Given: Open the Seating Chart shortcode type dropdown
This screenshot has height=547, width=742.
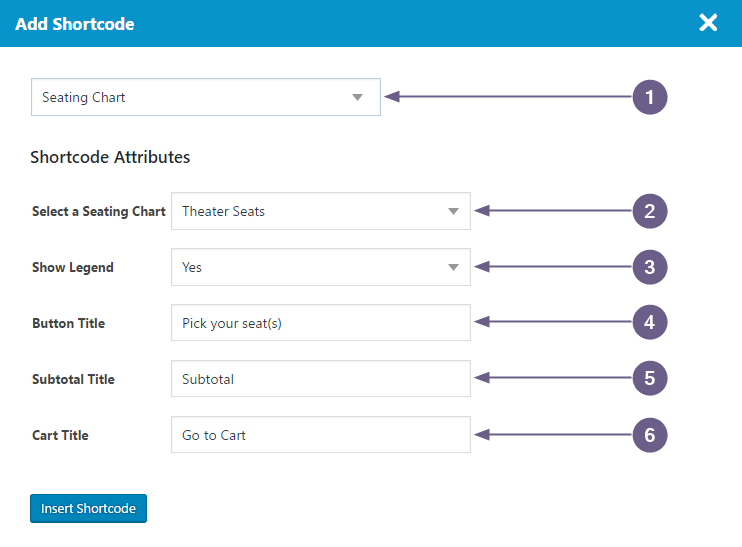Looking at the screenshot, I should pos(206,97).
